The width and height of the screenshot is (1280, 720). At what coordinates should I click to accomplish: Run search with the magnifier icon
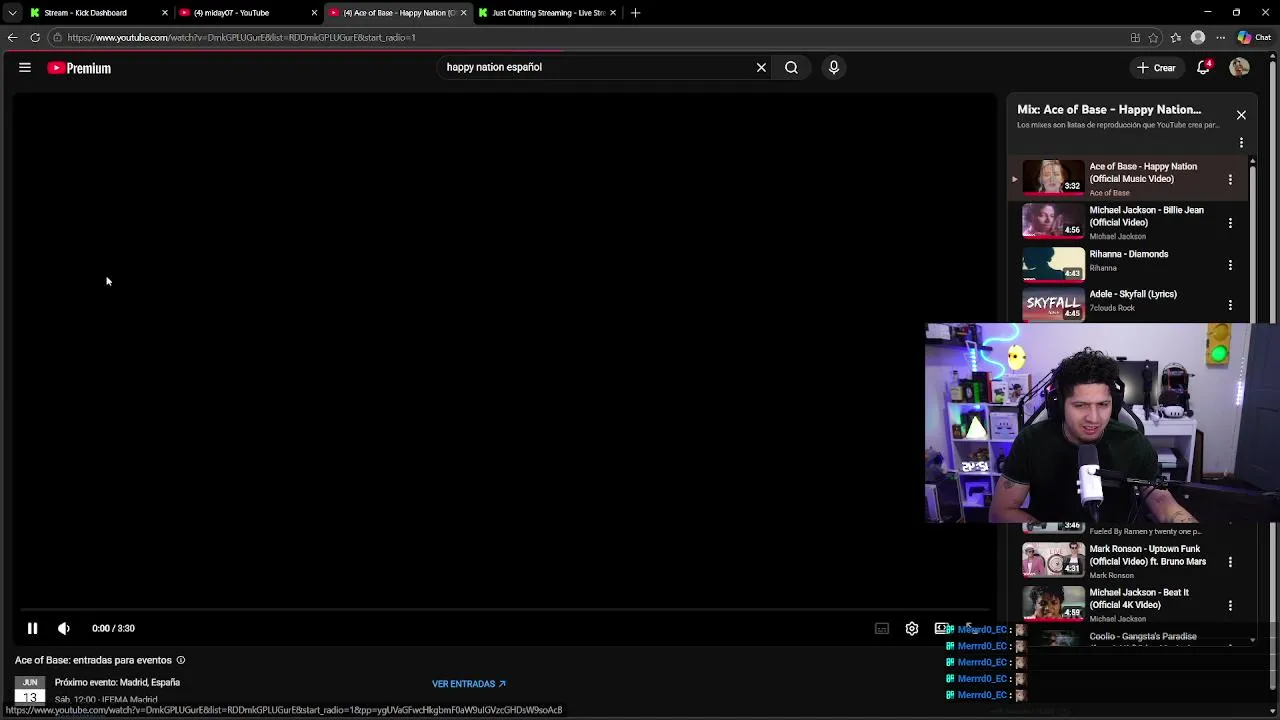pyautogui.click(x=791, y=68)
